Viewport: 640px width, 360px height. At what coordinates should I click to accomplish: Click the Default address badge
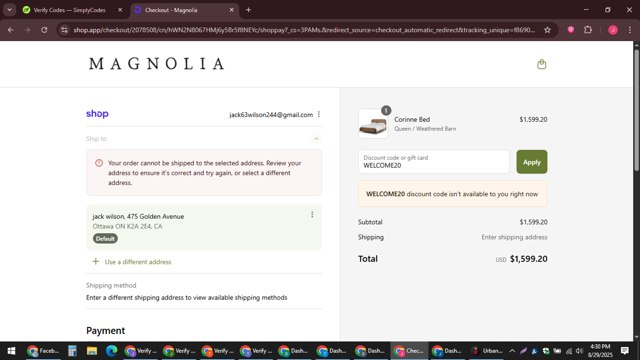105,238
